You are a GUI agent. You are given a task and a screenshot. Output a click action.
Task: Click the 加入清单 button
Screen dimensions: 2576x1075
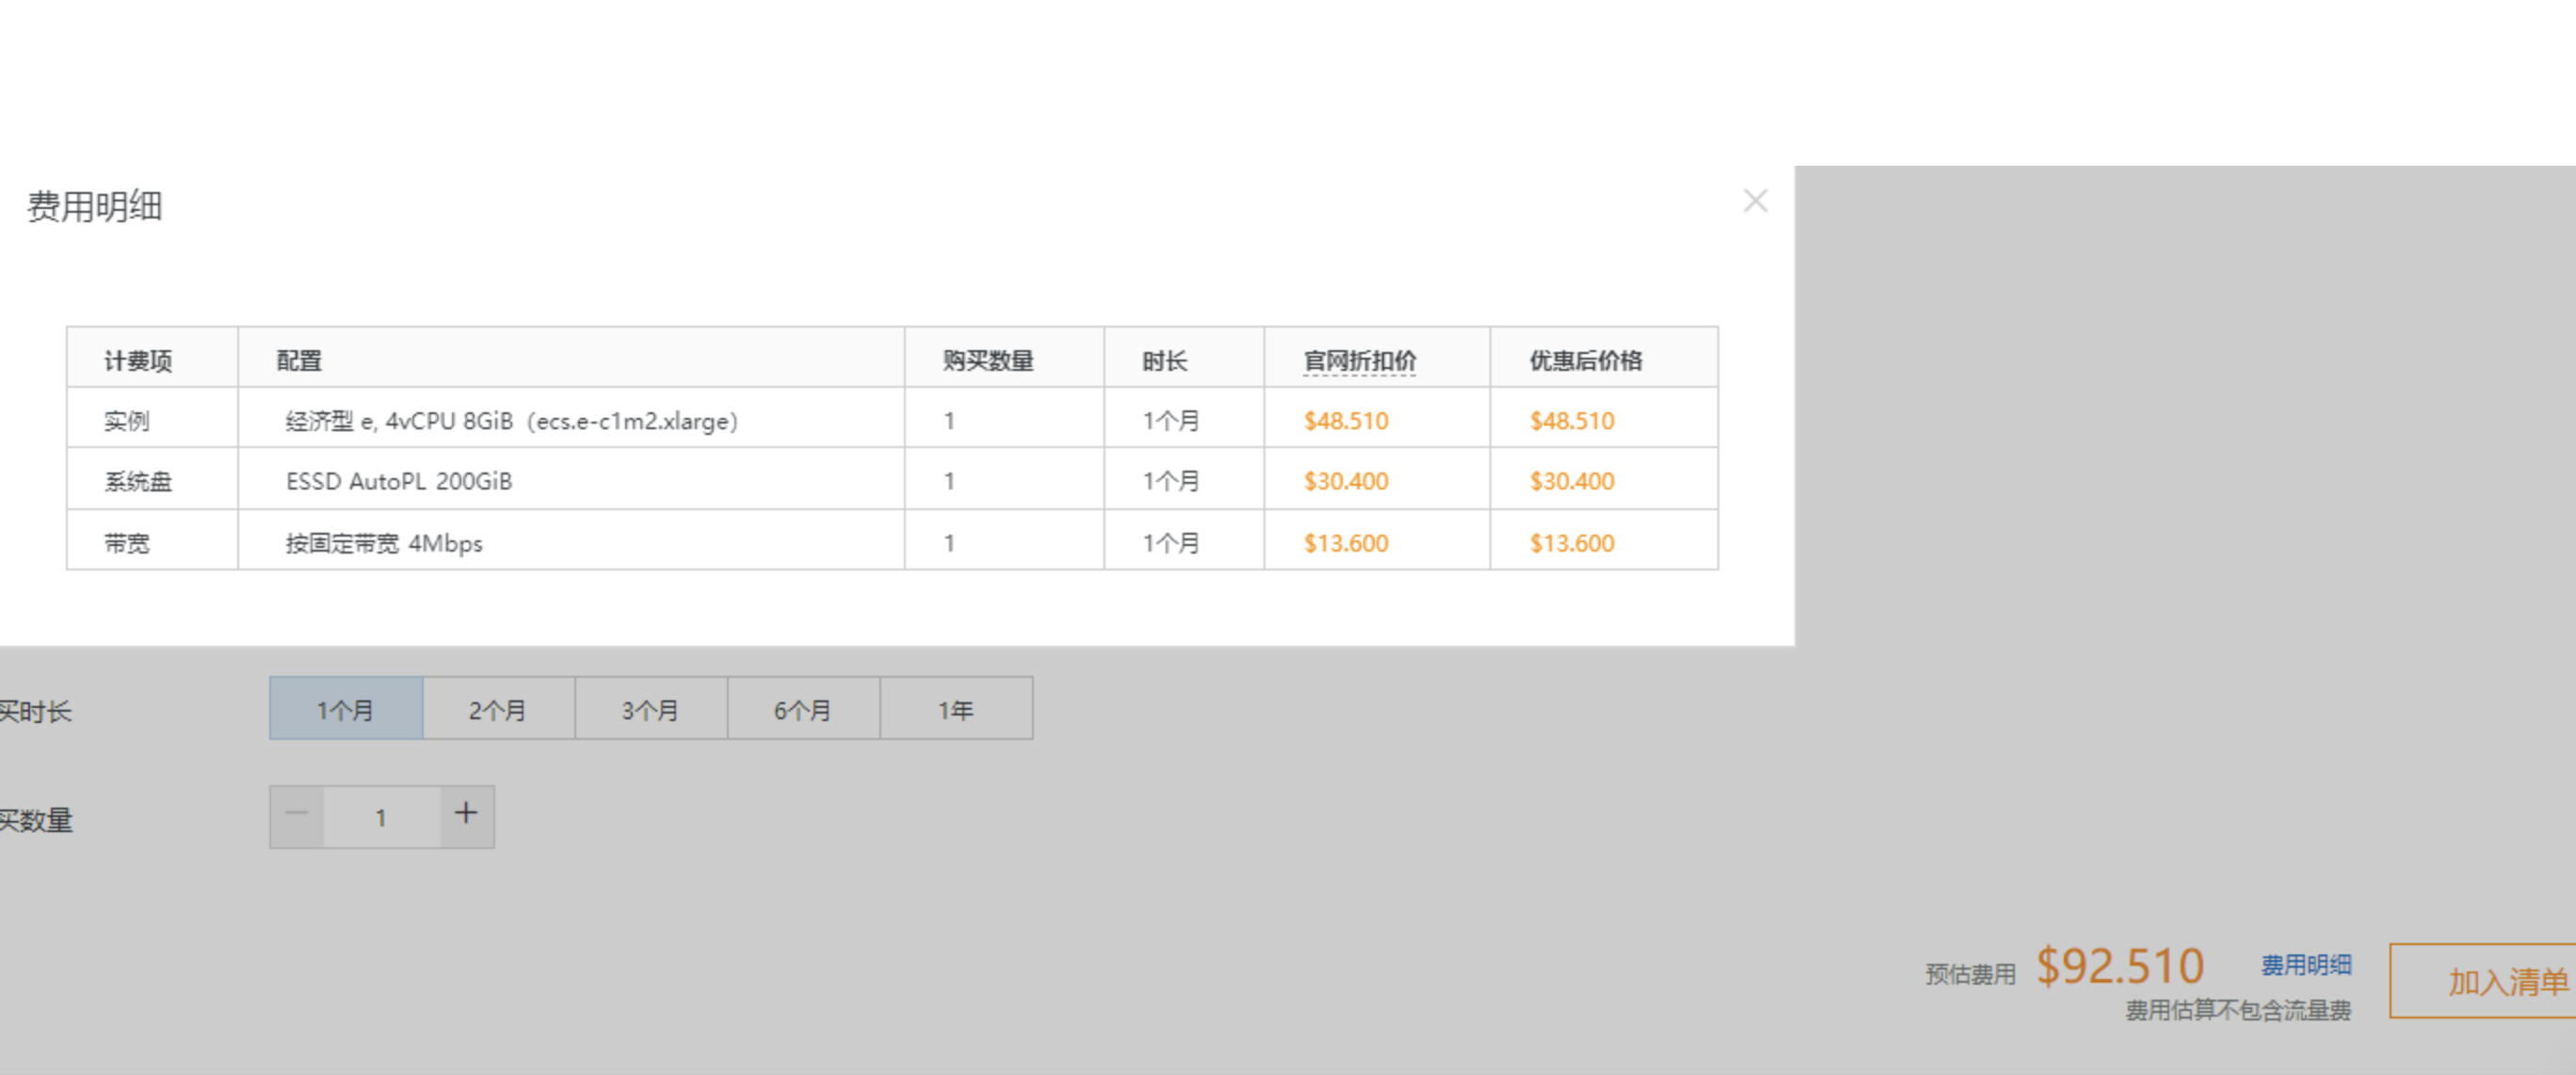click(x=2507, y=981)
